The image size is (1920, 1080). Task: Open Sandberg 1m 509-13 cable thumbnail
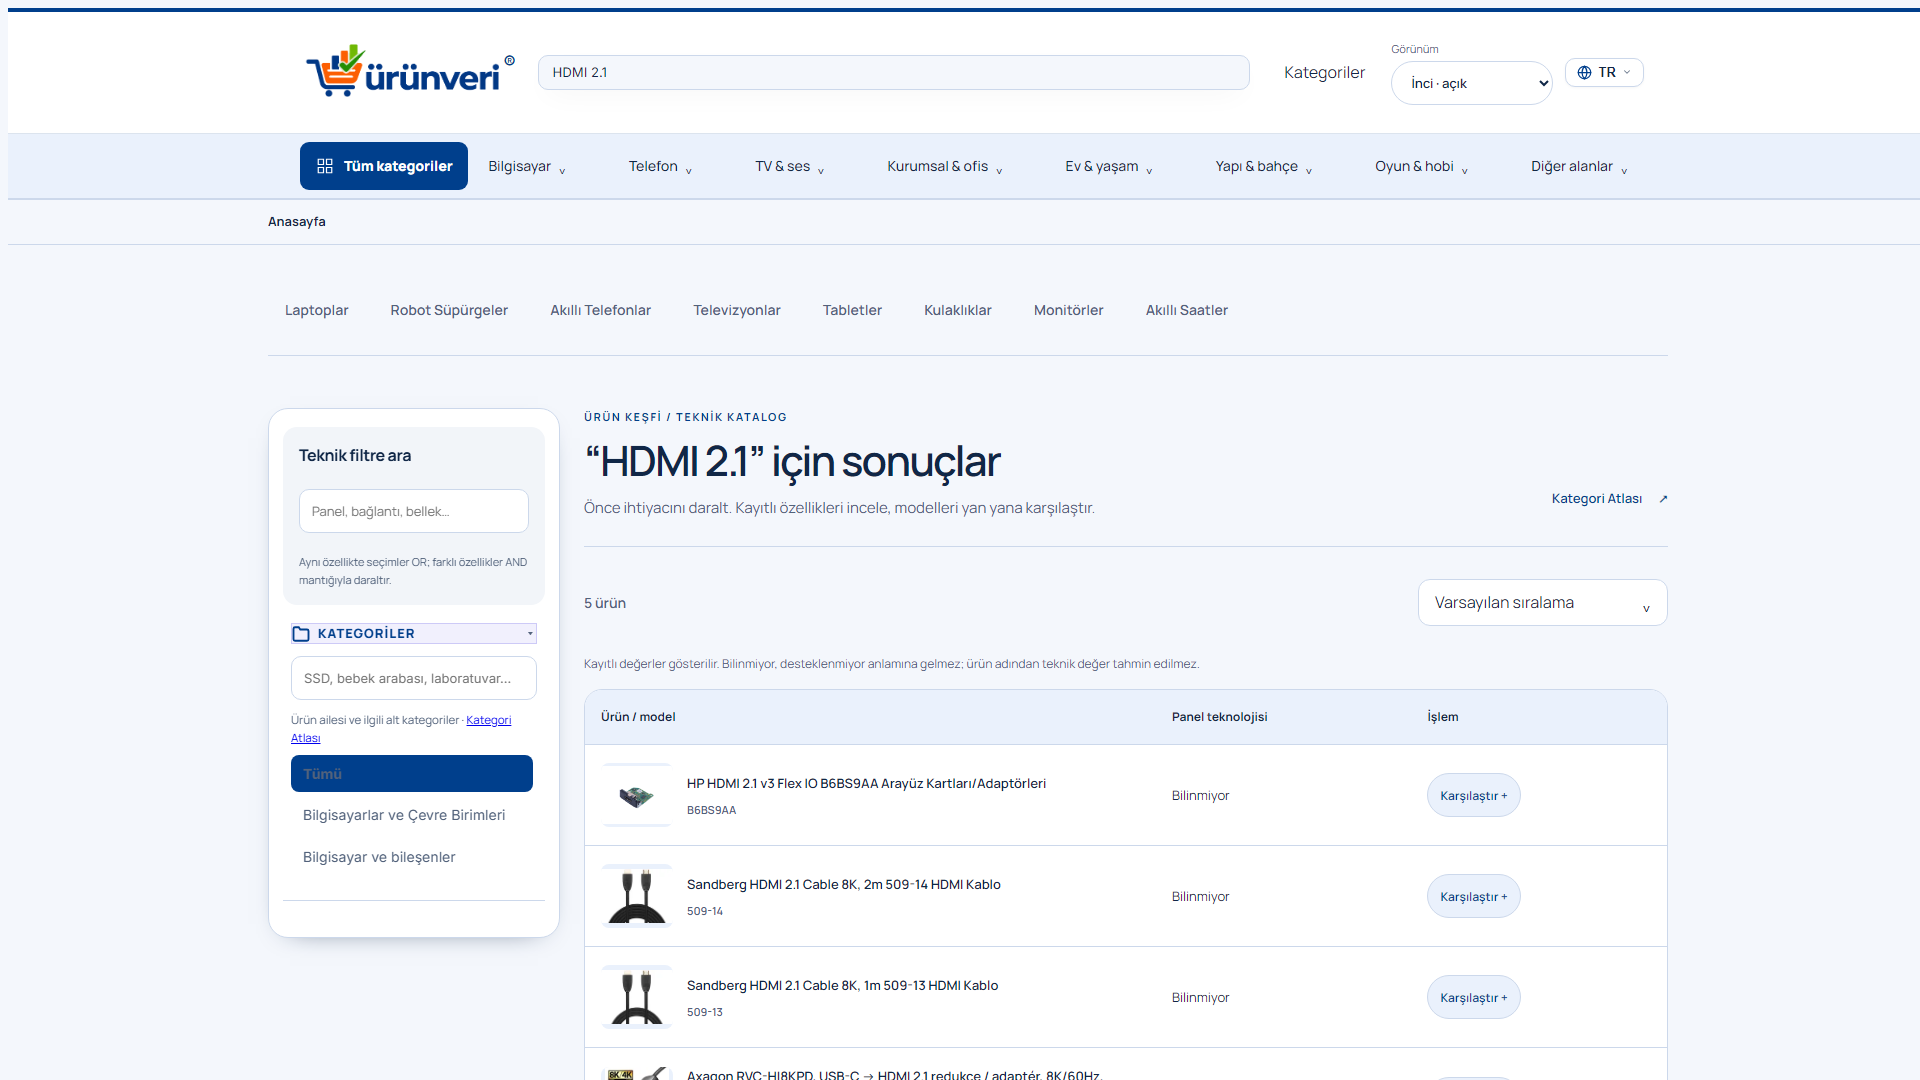[637, 997]
